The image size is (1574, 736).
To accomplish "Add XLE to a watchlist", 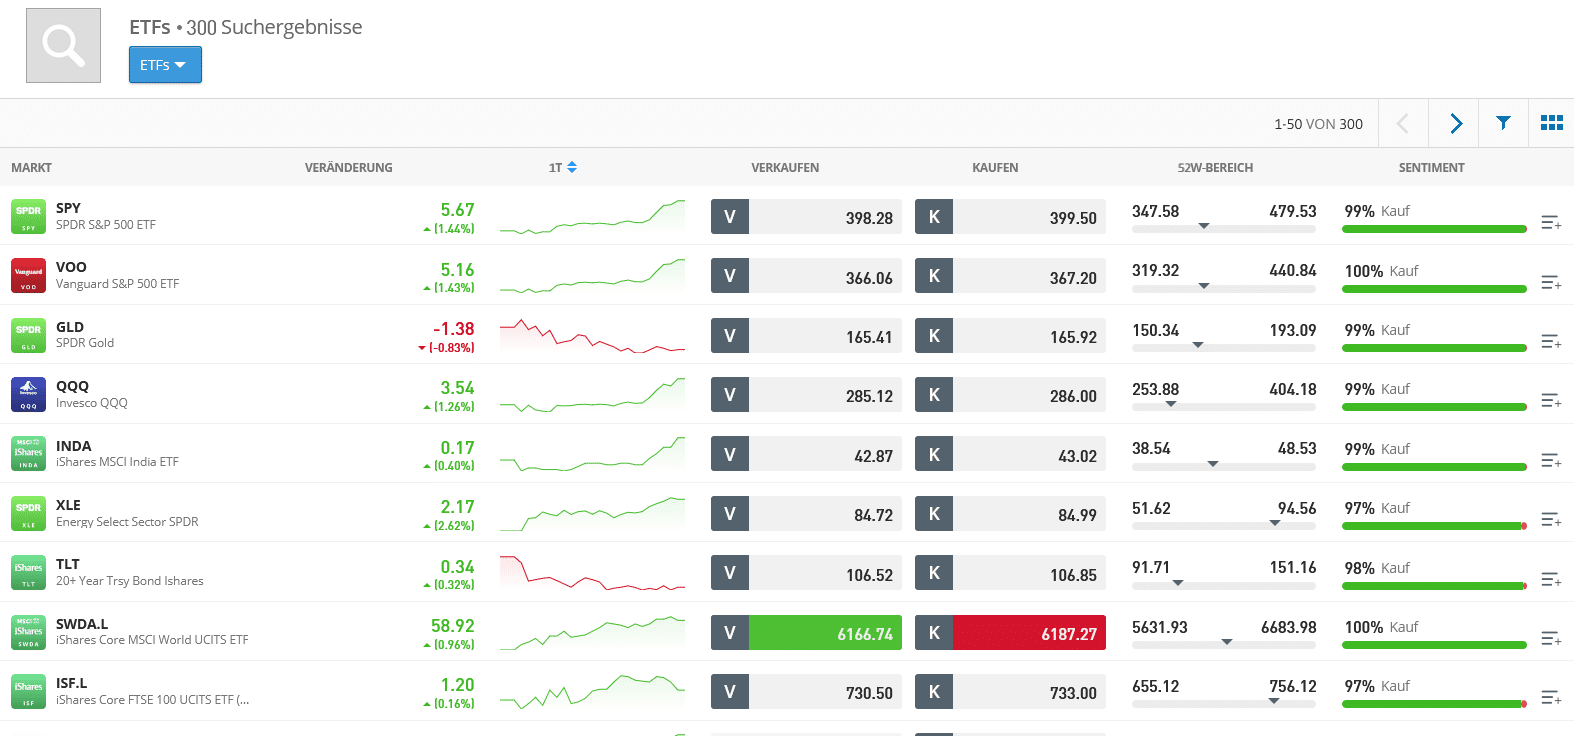I will click(x=1551, y=519).
